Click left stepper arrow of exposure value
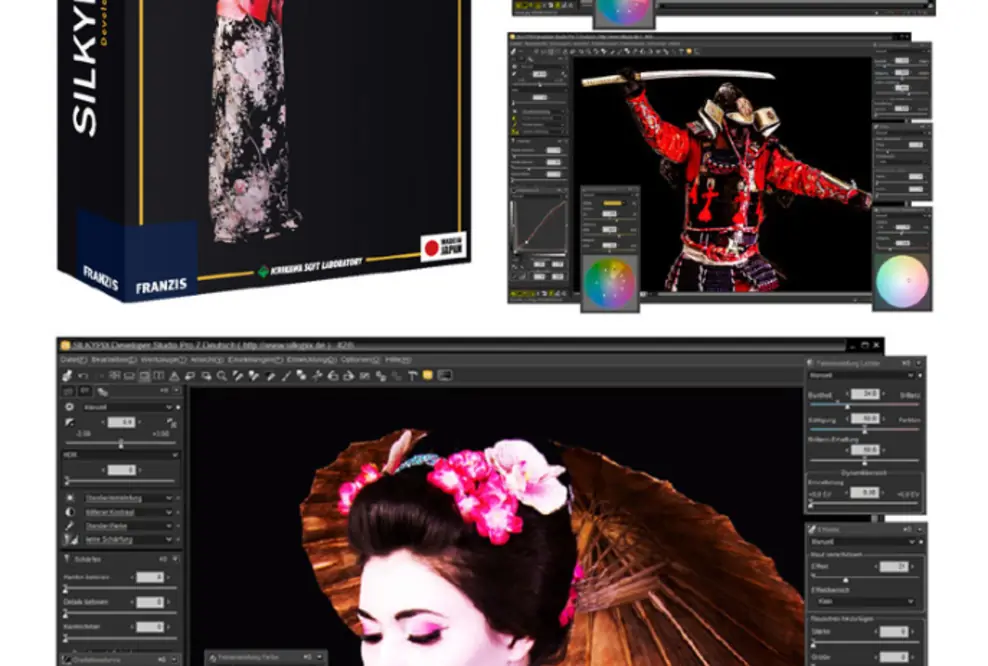 [103, 423]
